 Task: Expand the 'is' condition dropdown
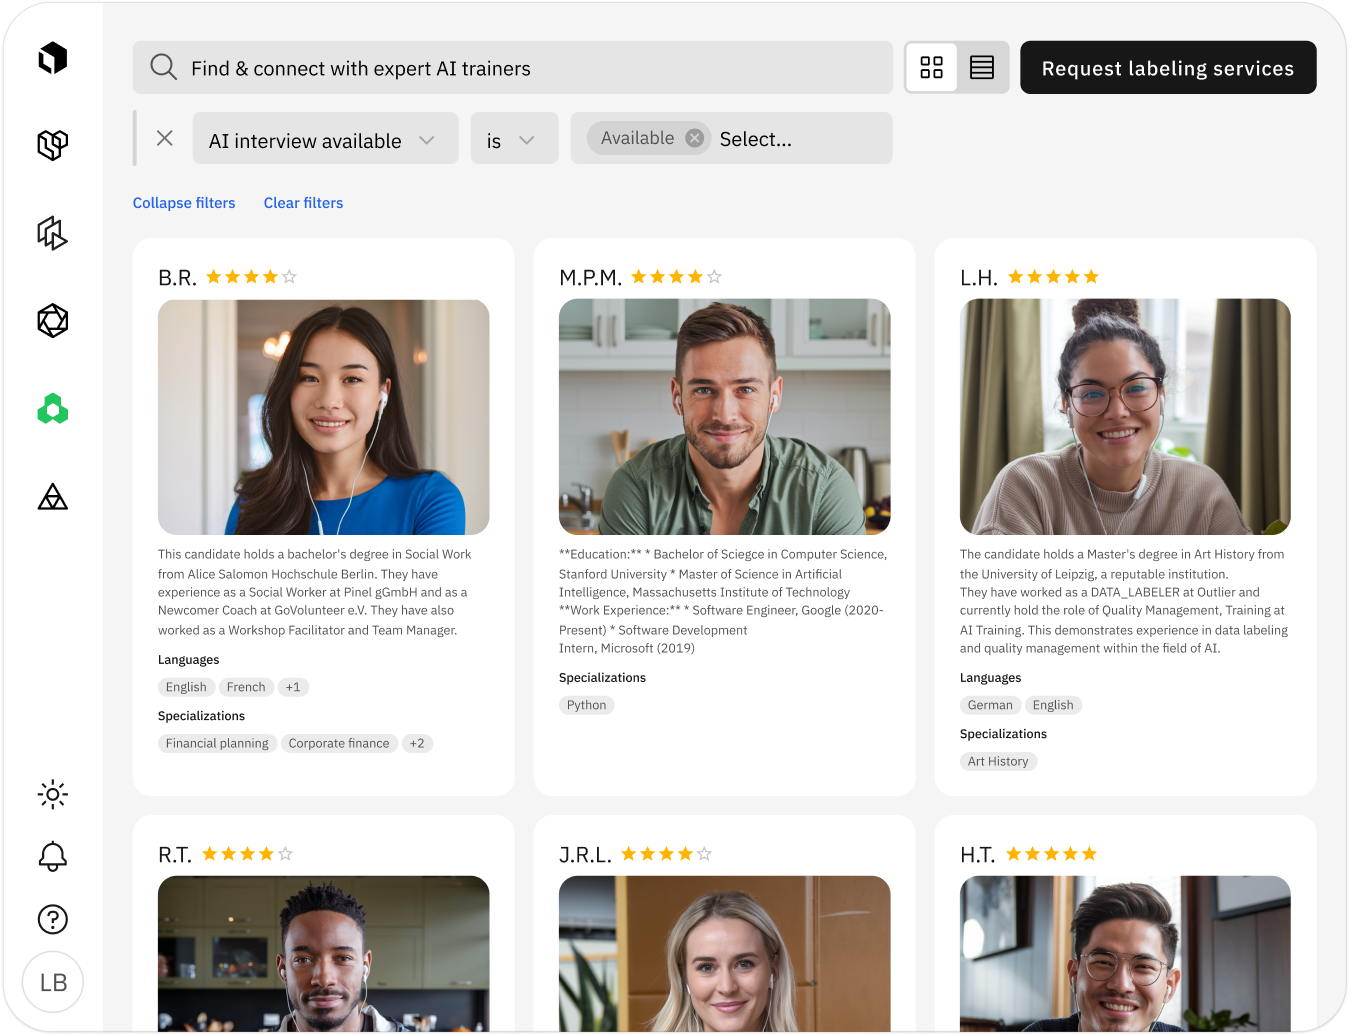(x=514, y=139)
